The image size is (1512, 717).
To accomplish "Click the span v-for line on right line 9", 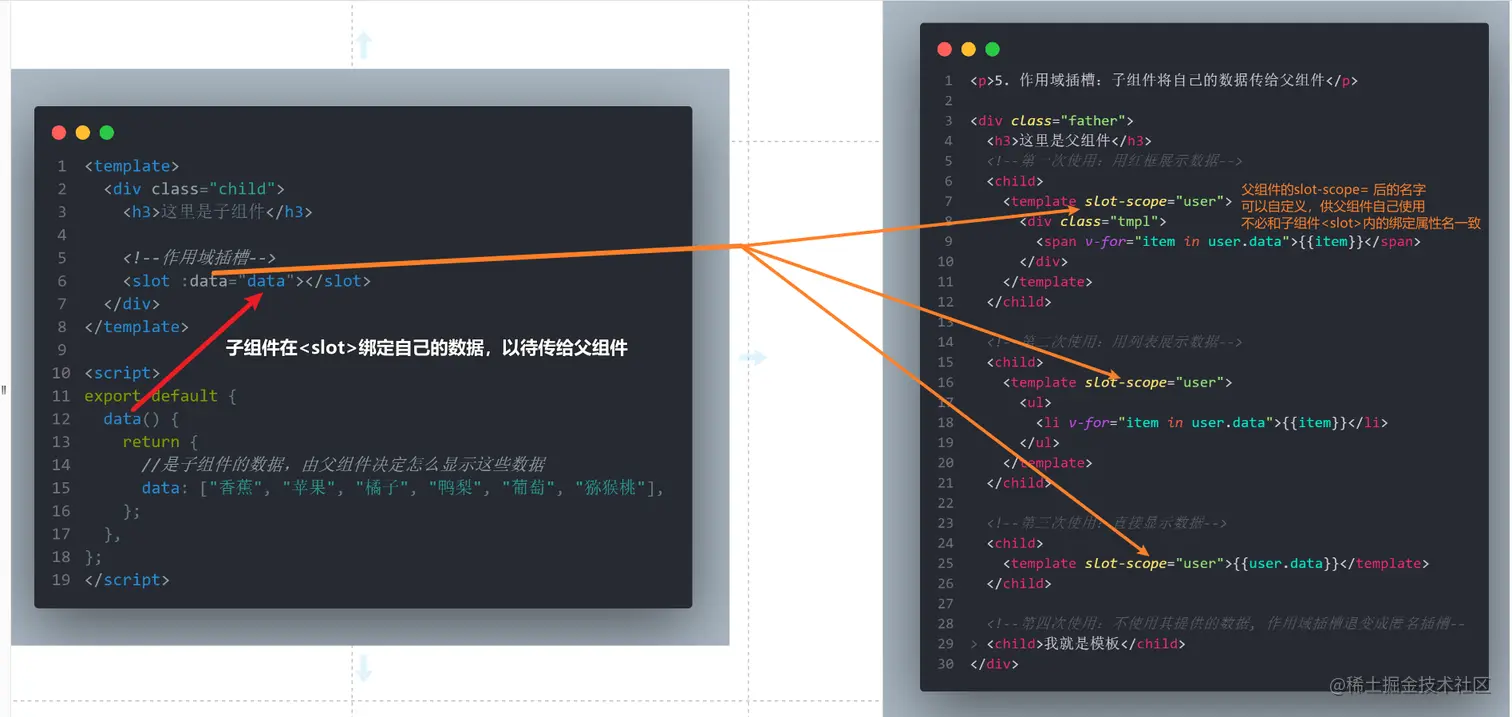I will click(1228, 241).
